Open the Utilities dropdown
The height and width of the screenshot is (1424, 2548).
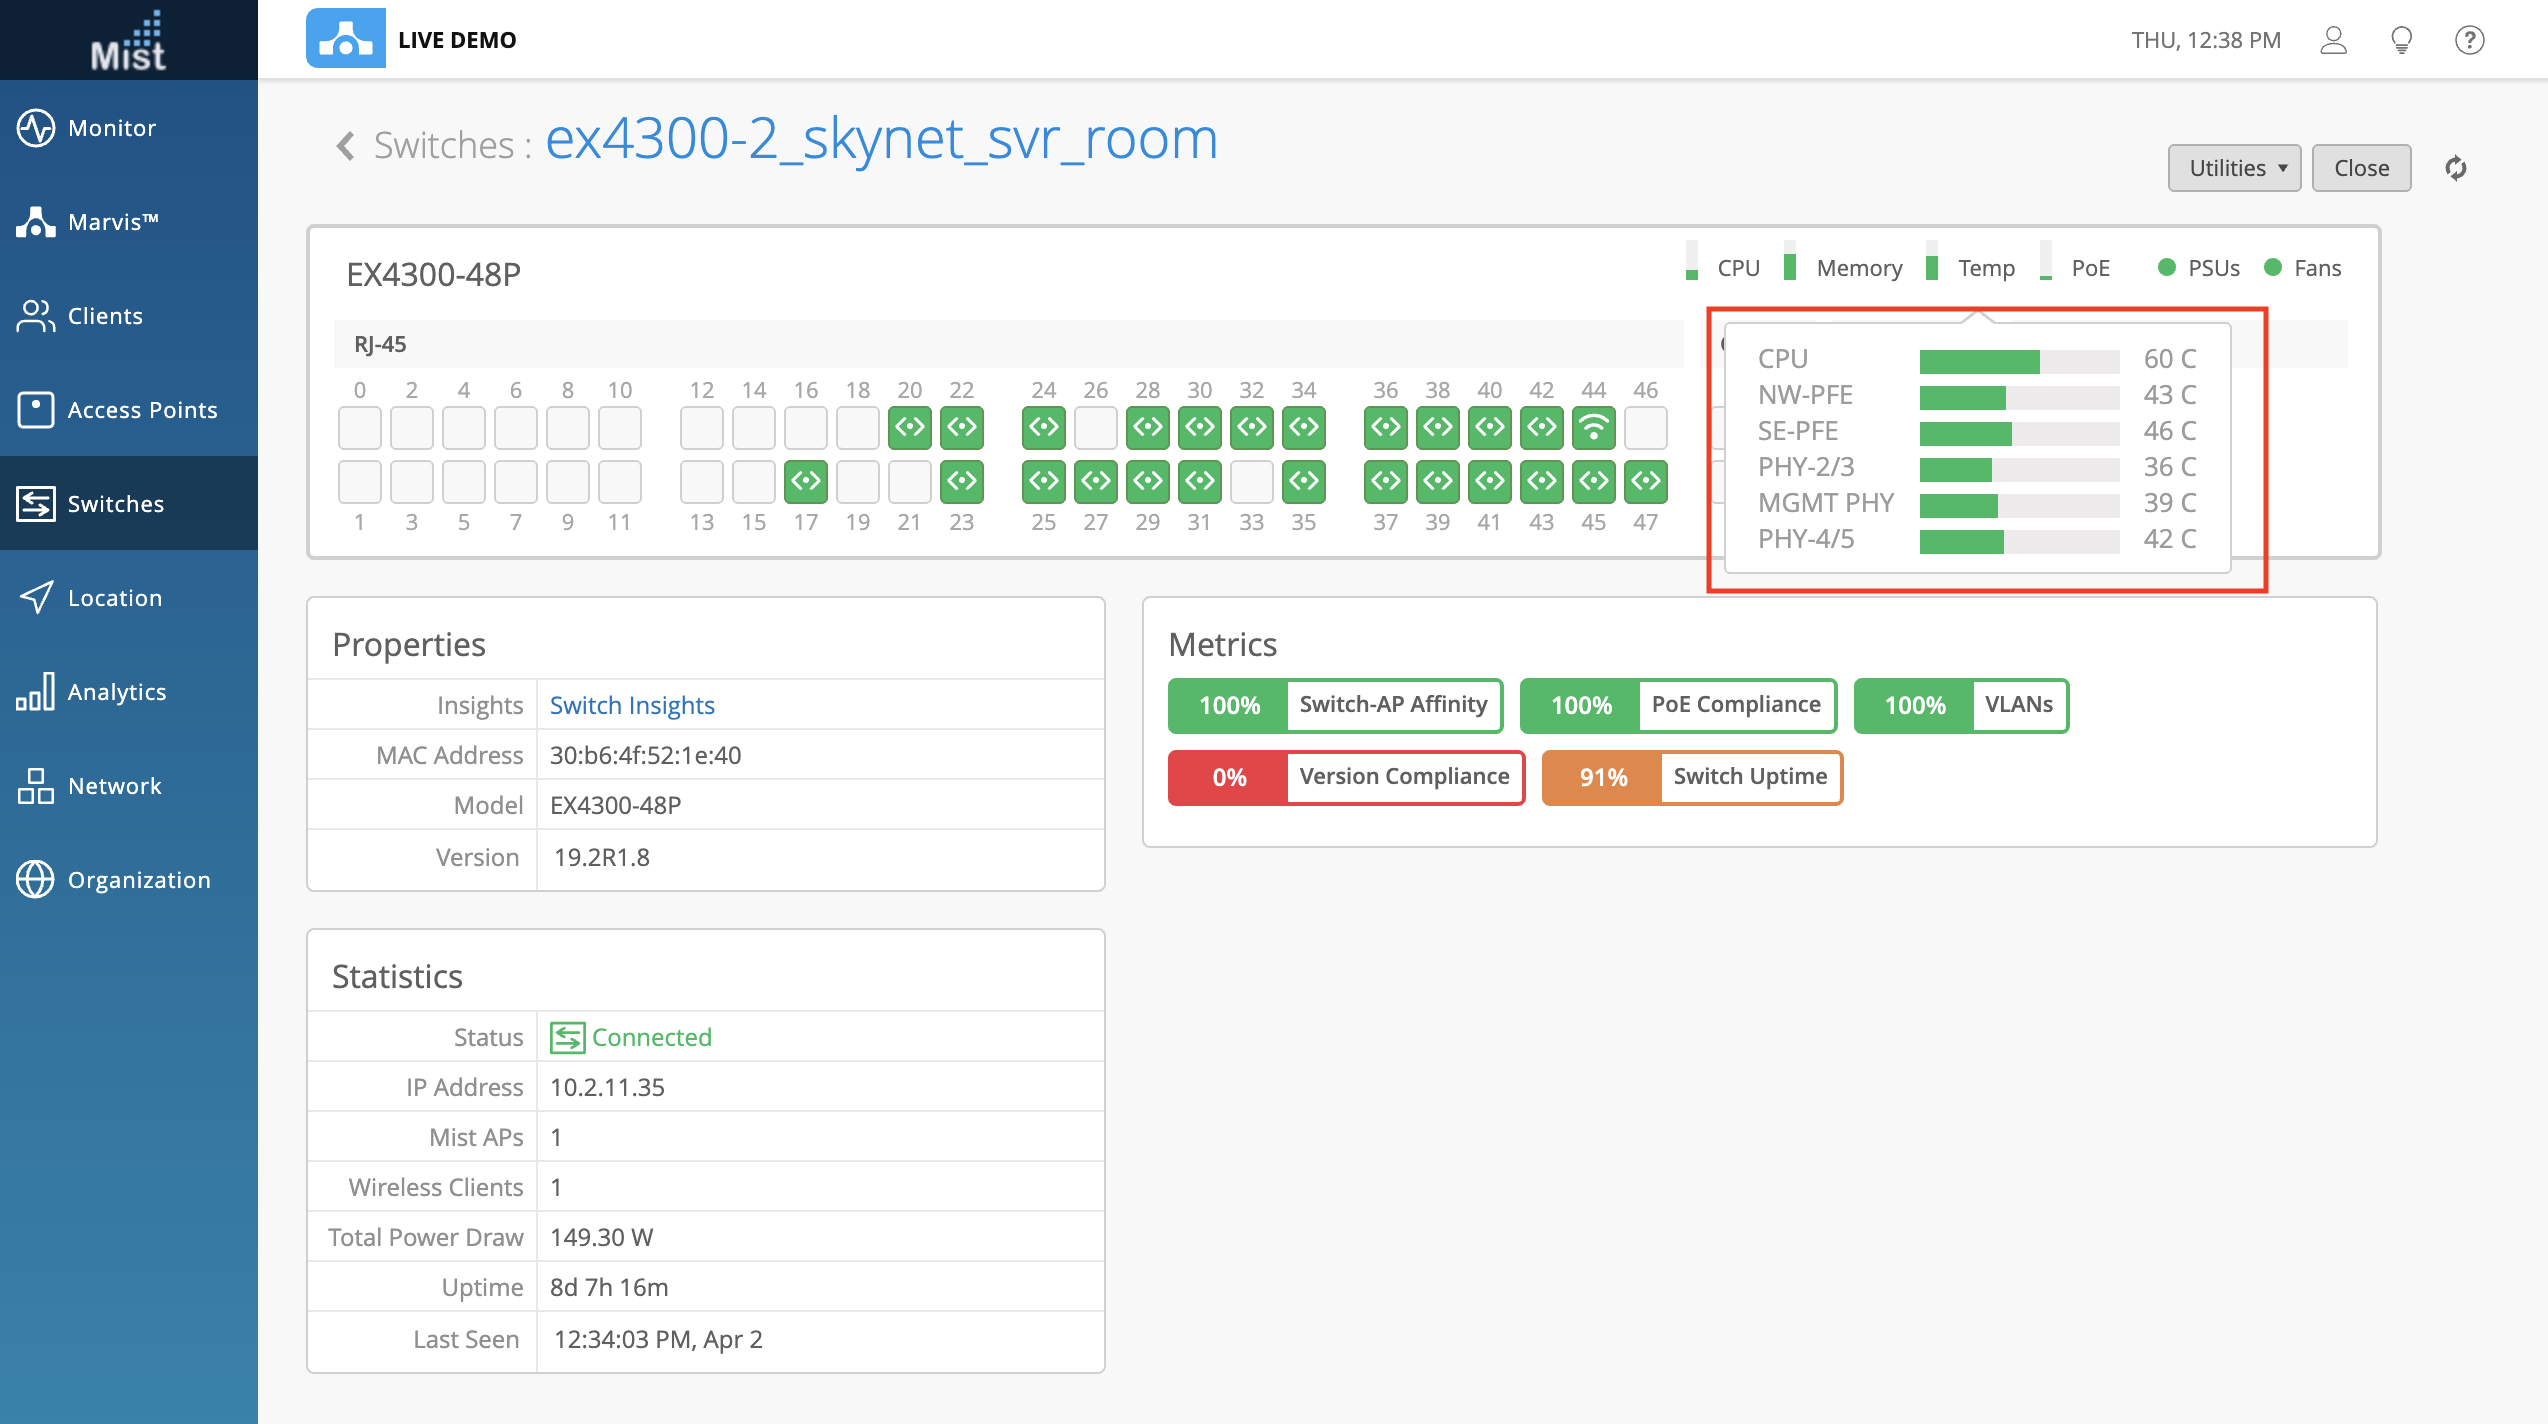pos(2233,168)
